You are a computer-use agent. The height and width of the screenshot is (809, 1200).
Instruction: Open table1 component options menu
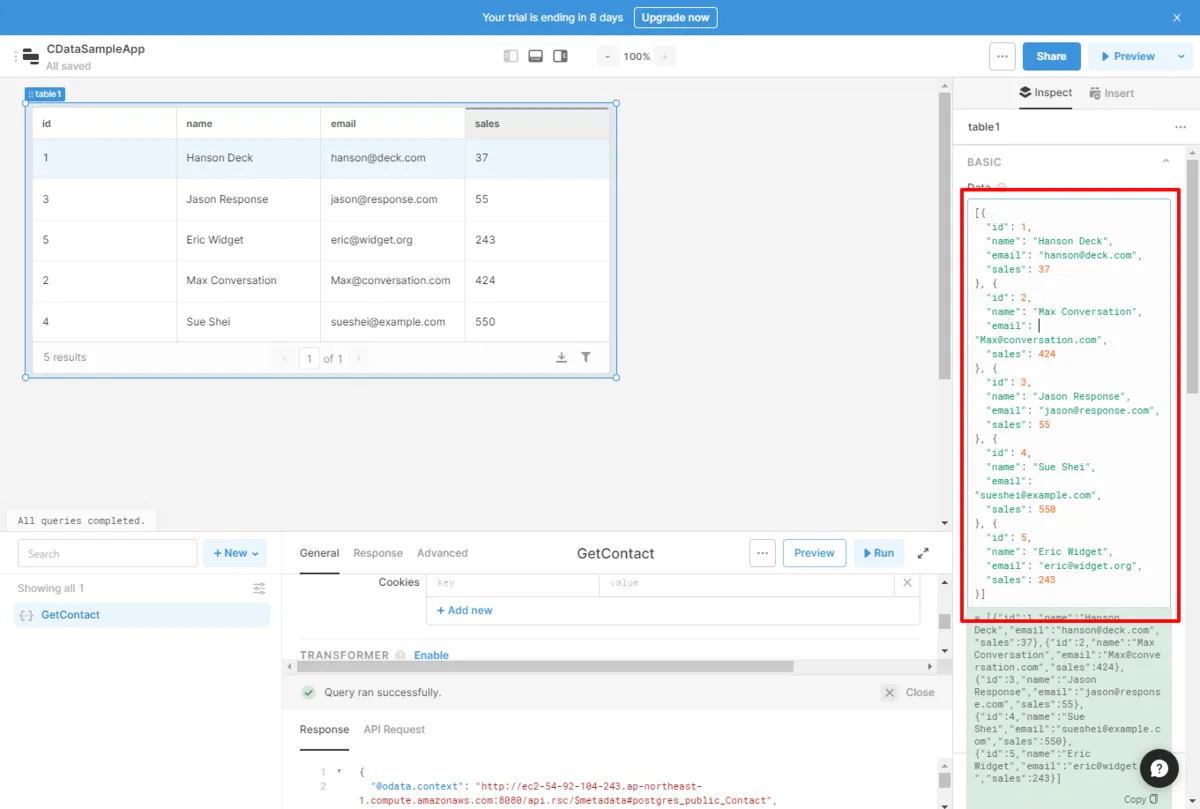pos(1180,127)
